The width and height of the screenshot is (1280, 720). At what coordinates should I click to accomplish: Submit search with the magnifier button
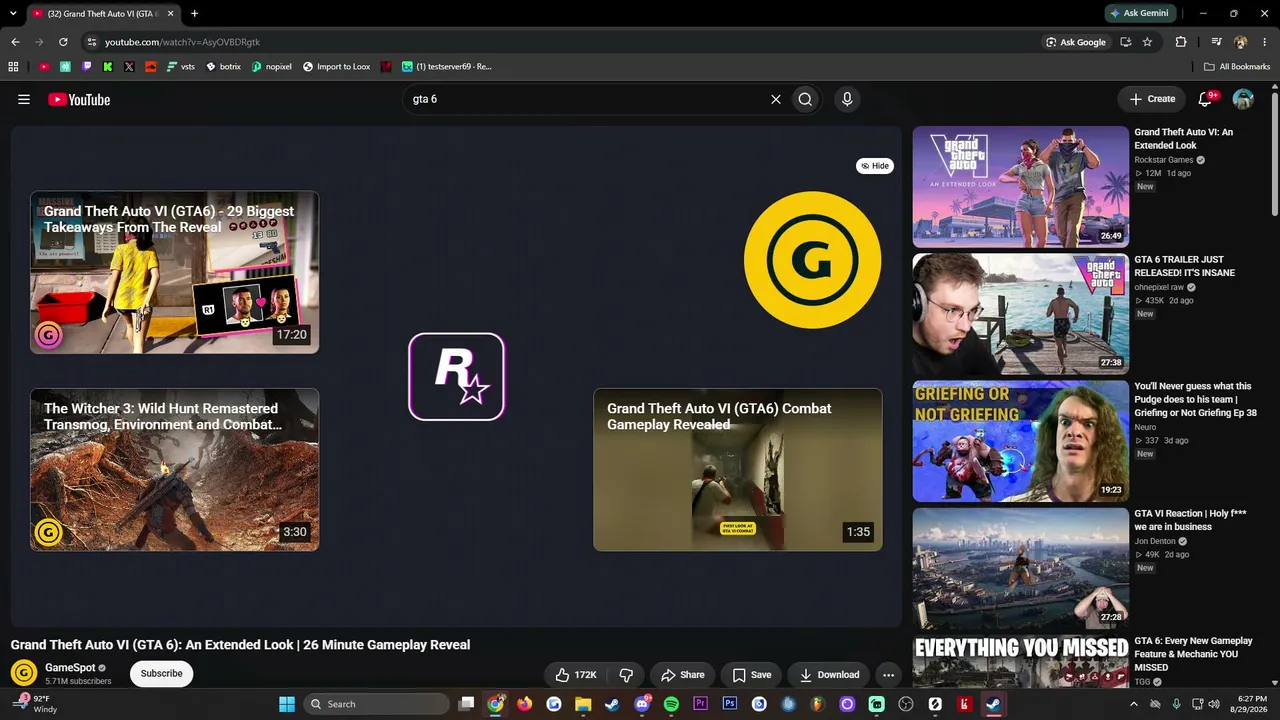pos(805,99)
